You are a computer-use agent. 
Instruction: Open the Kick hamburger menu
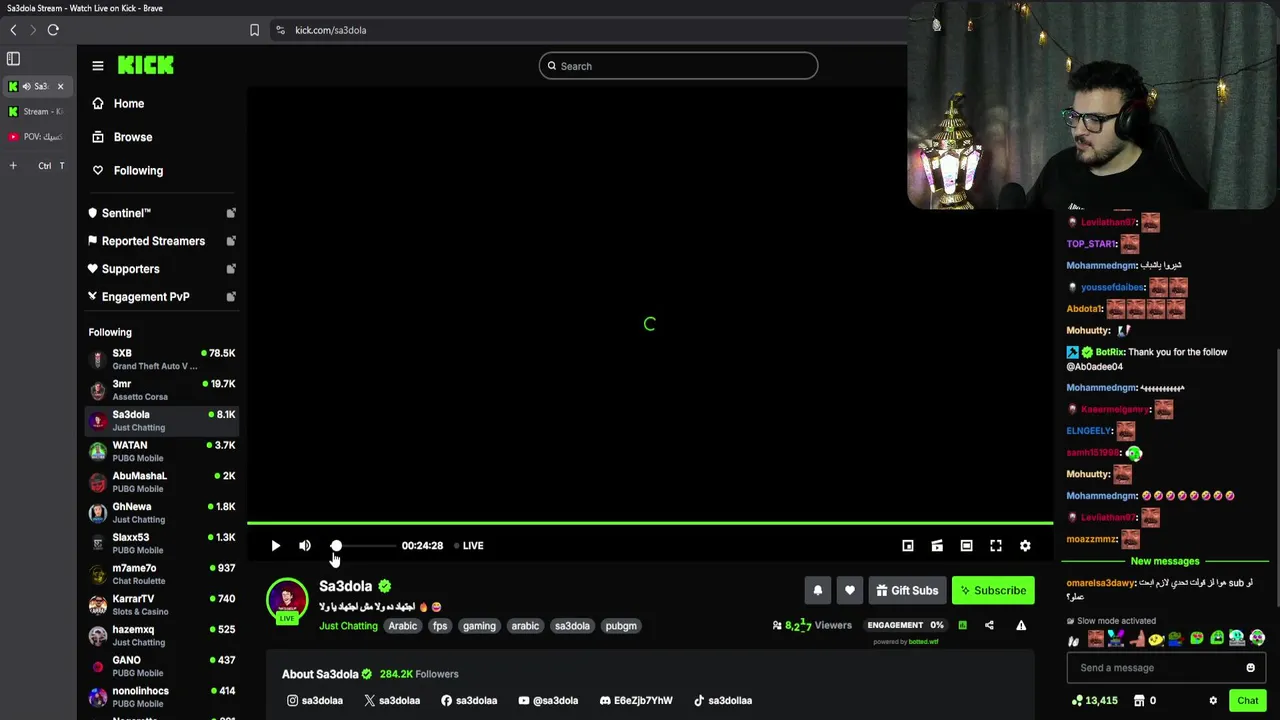coord(98,66)
